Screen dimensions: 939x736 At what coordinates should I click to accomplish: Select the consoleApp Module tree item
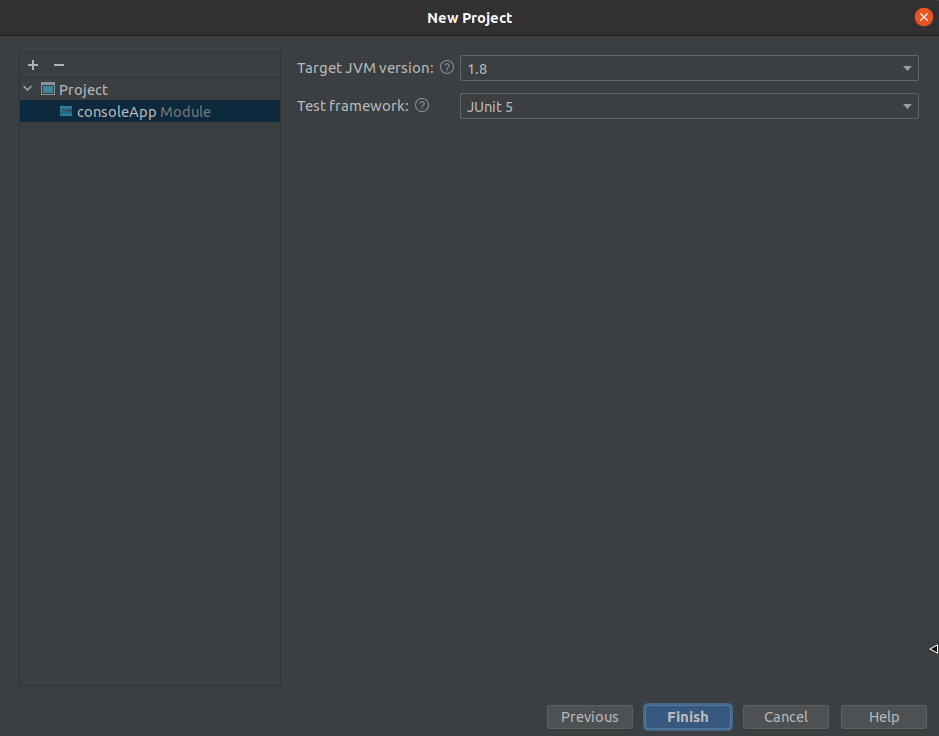pyautogui.click(x=143, y=112)
